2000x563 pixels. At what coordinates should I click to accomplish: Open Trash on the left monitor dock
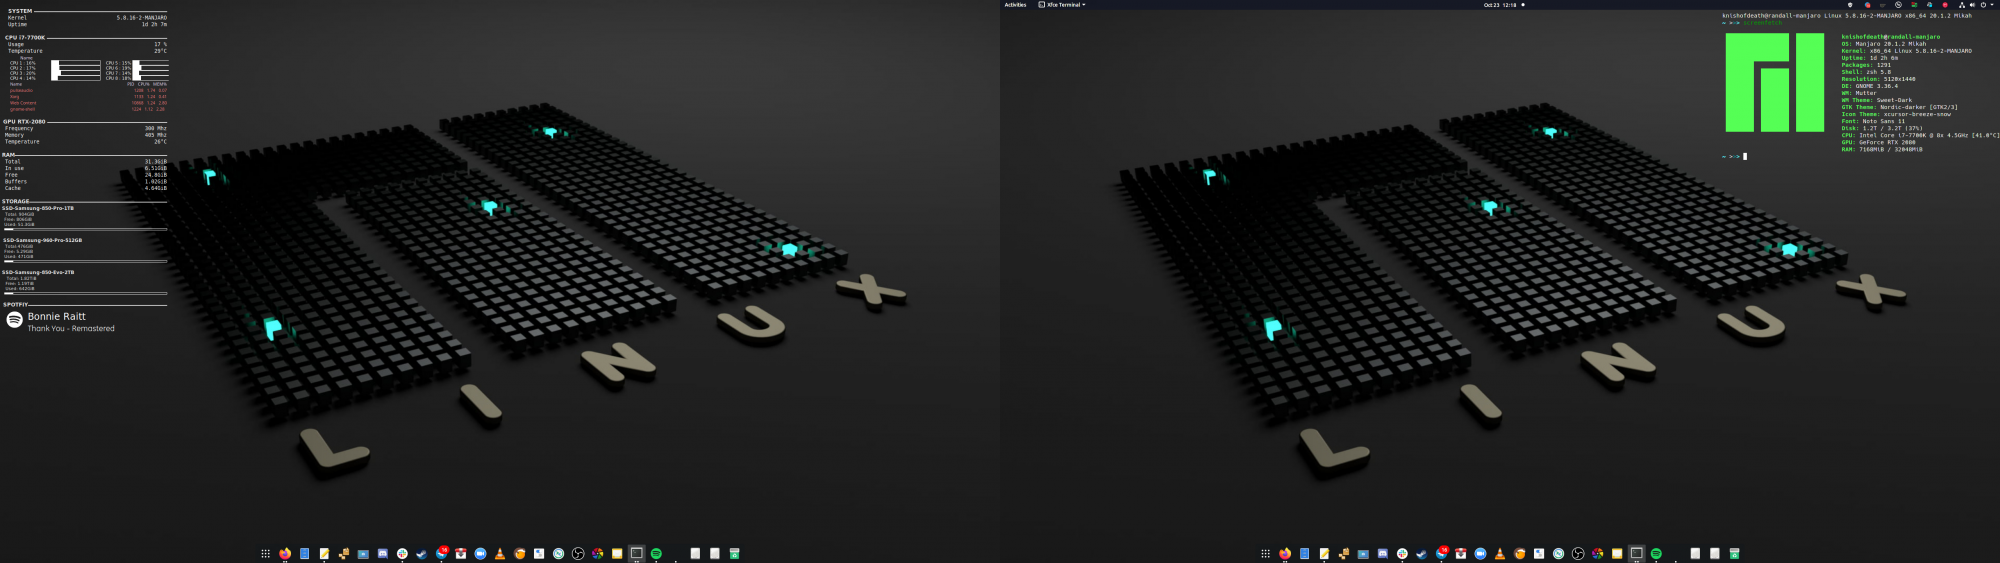tap(734, 553)
